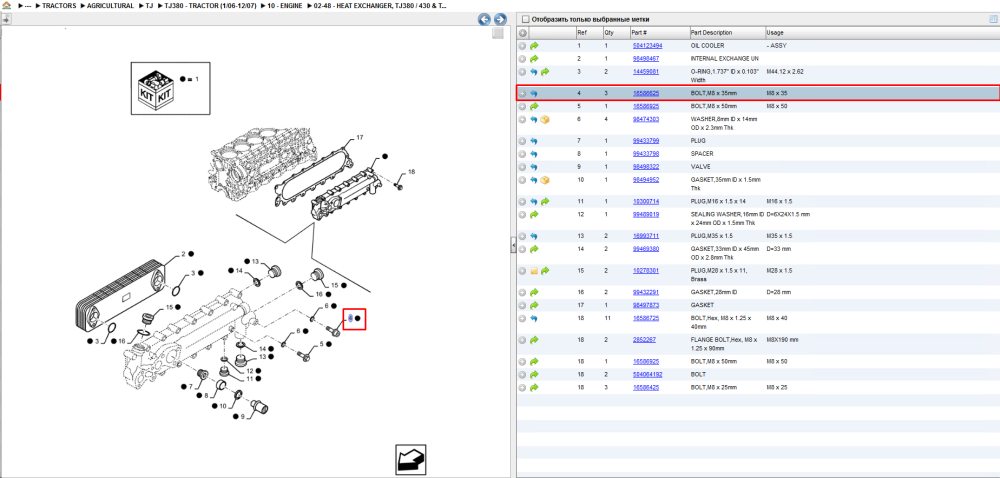The height and width of the screenshot is (478, 1000).
Task: Click 'M44.12 x 2.62' usage text
Action: coord(785,72)
